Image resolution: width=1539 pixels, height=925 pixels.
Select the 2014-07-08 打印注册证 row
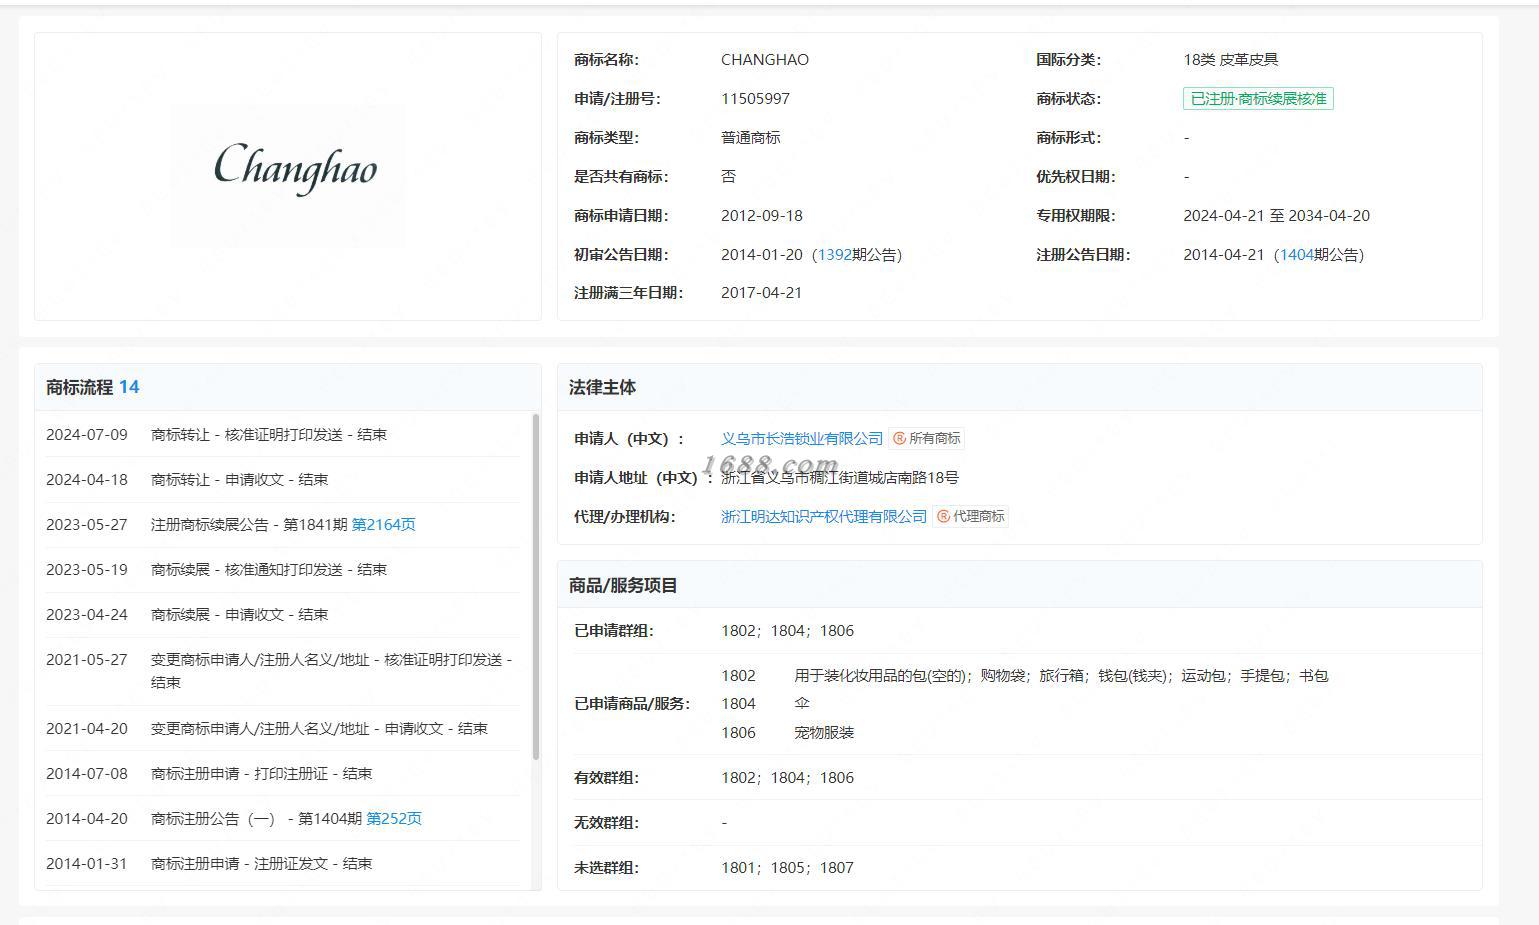(x=282, y=774)
